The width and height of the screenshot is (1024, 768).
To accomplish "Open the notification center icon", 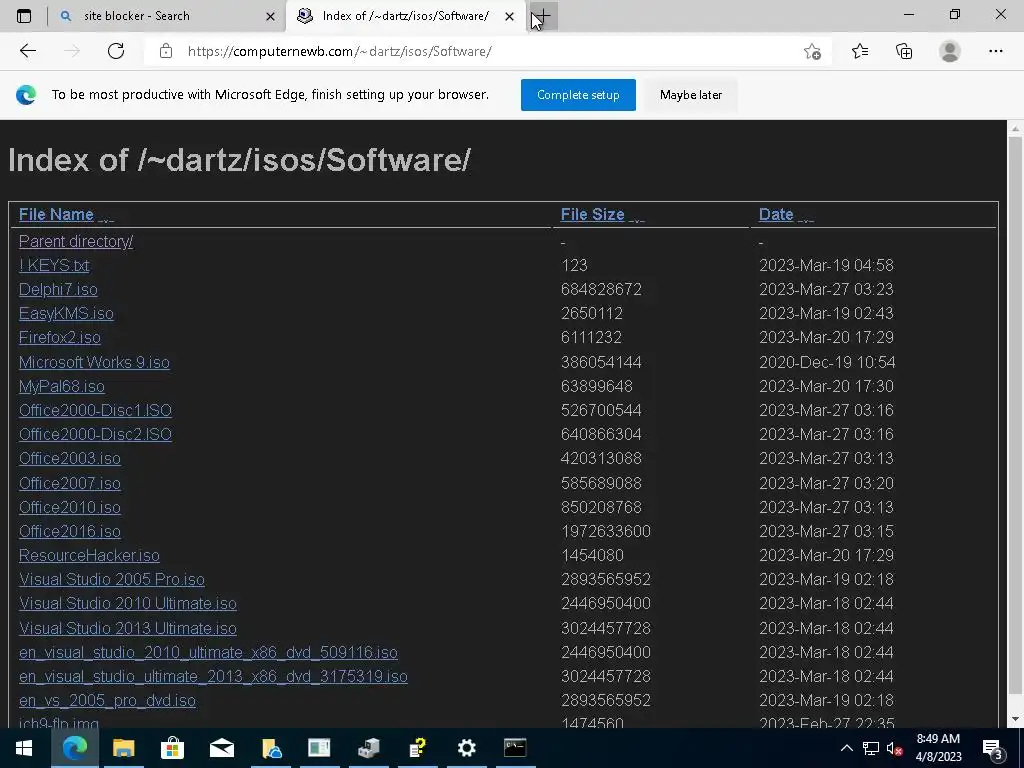I will coord(993,748).
